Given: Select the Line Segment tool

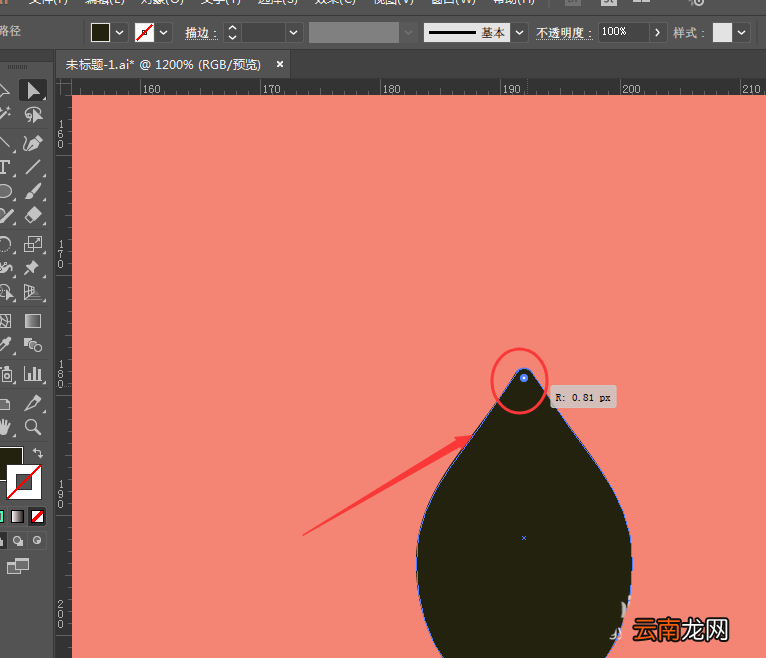Looking at the screenshot, I should [x=33, y=167].
